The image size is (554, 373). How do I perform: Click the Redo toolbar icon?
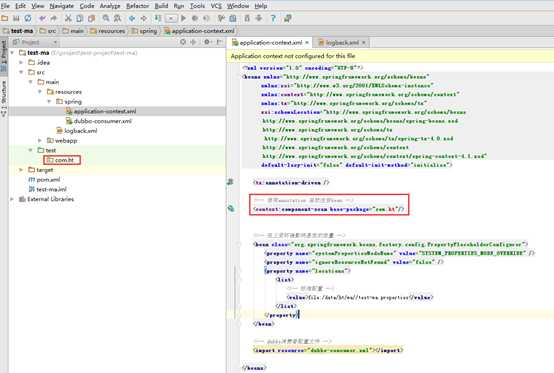tap(54, 18)
